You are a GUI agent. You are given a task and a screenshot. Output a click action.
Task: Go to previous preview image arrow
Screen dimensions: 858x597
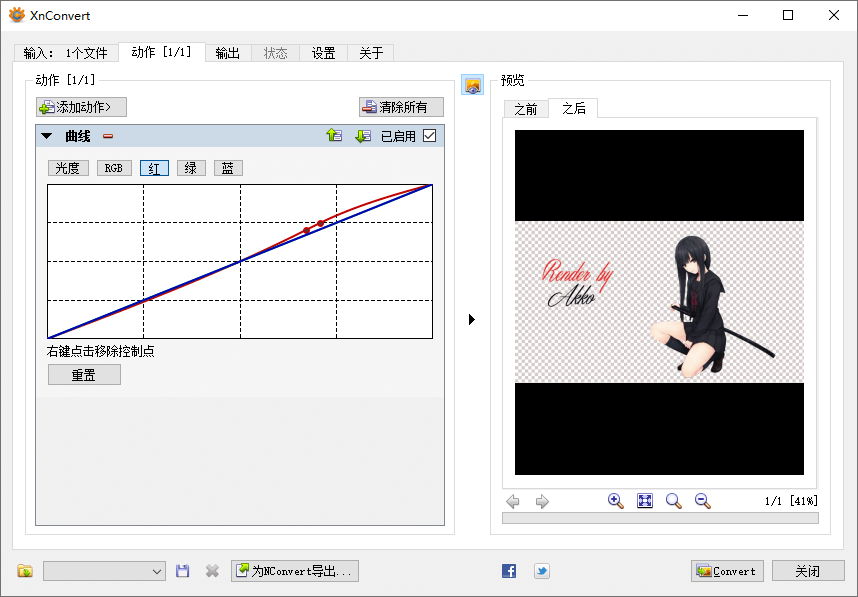coord(513,501)
